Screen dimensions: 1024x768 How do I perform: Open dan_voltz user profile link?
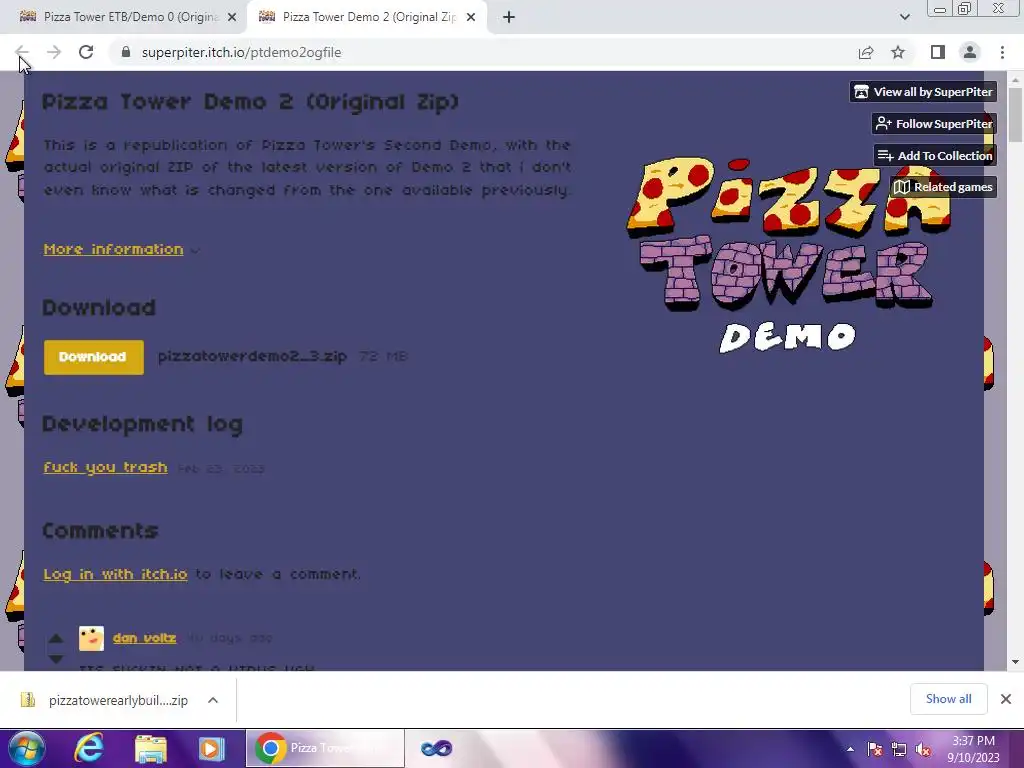[144, 638]
